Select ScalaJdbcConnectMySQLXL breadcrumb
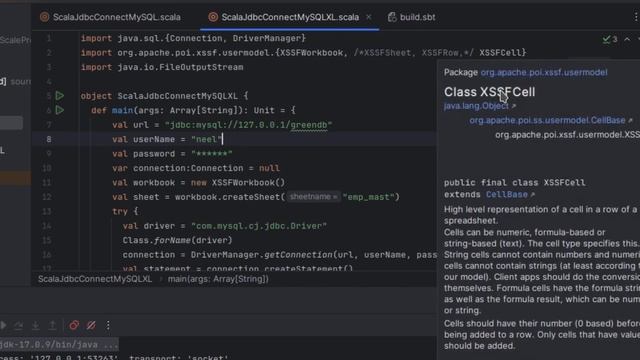This screenshot has height=360, width=640. click(95, 279)
